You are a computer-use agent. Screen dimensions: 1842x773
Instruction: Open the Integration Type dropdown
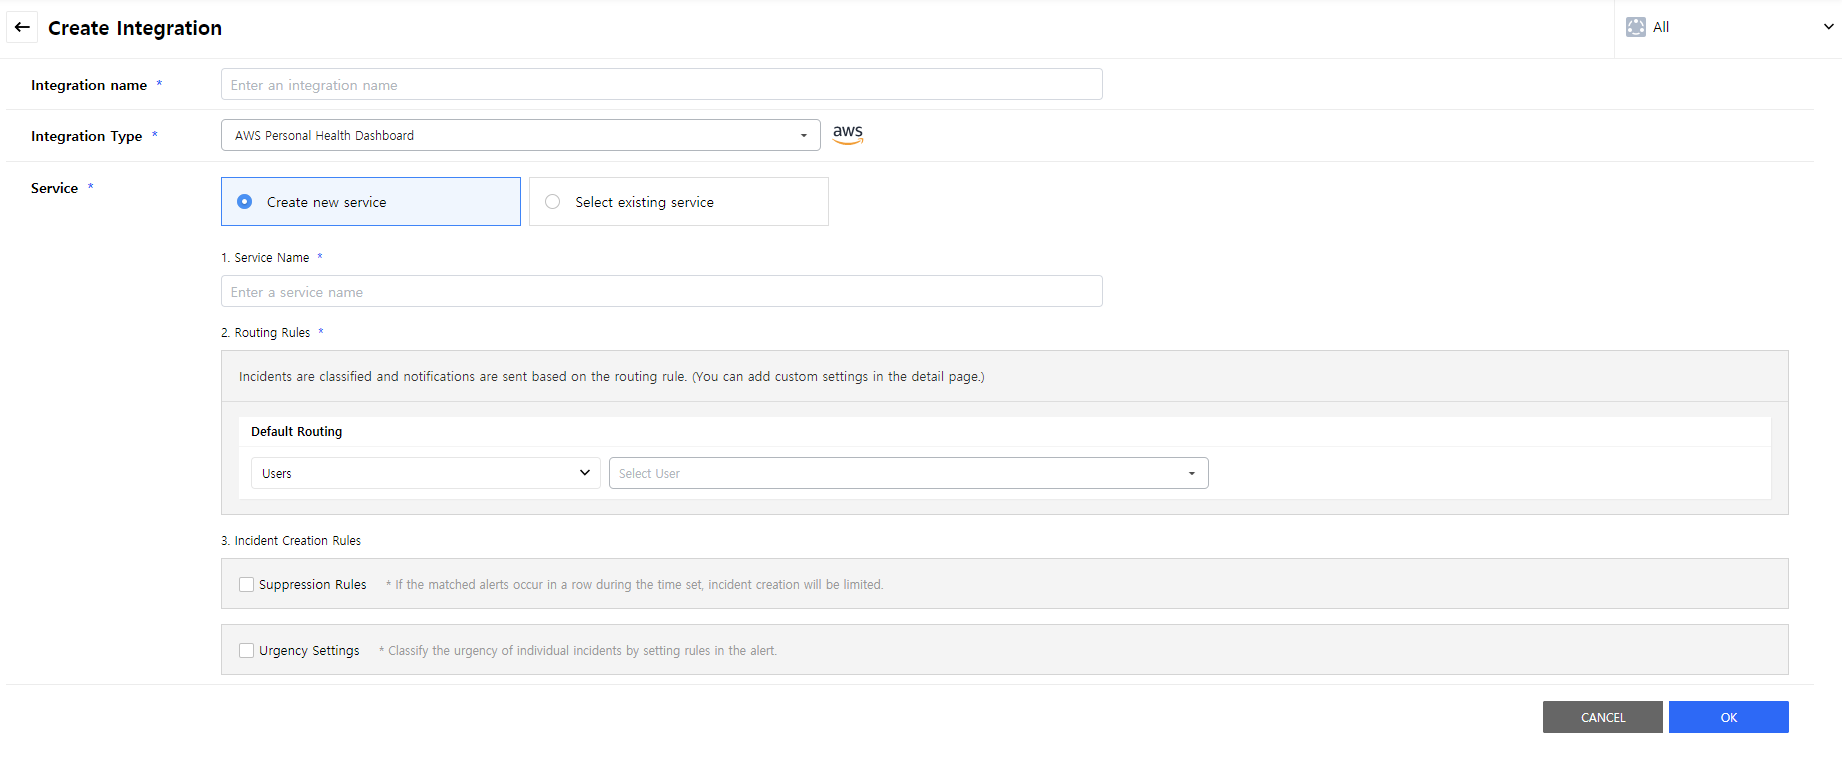coord(520,136)
